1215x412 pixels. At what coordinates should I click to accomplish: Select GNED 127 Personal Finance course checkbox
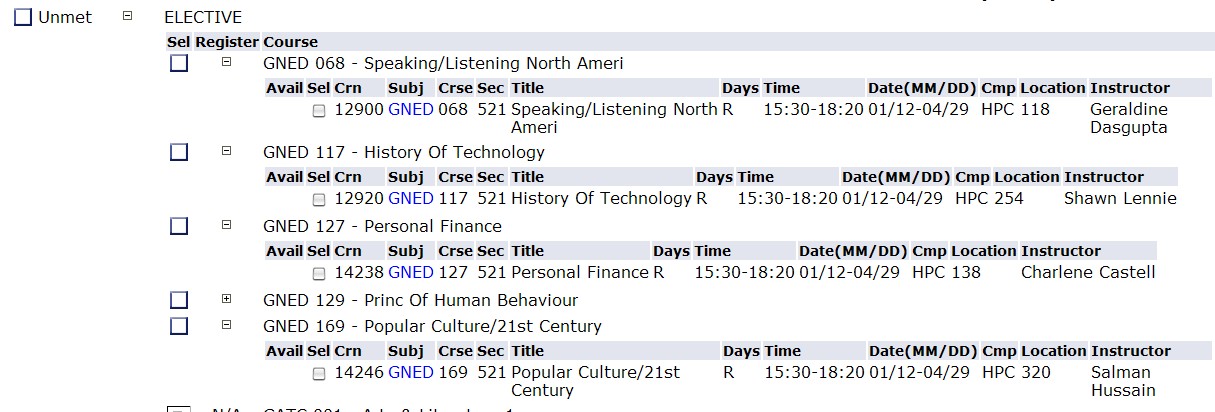pos(179,226)
